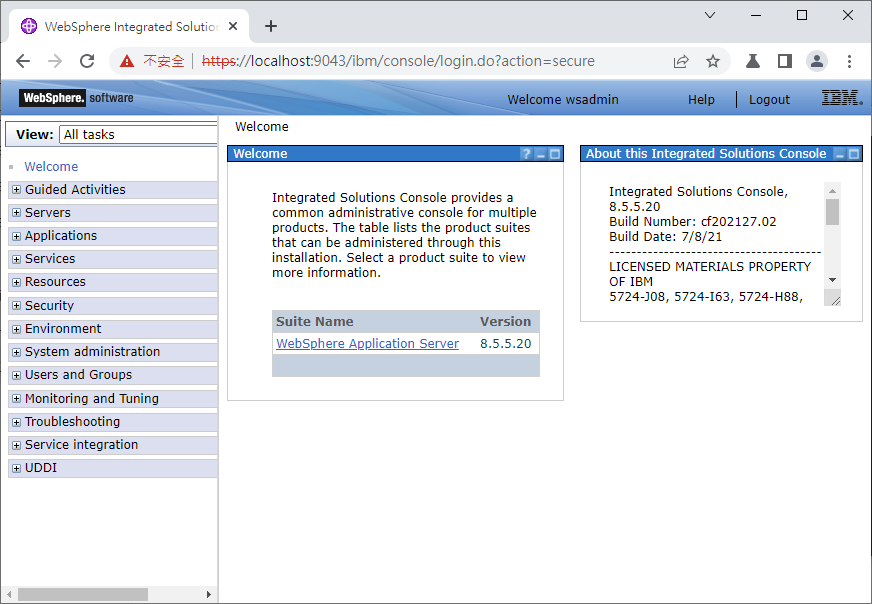The image size is (872, 604).
Task: Click the Welcome wsadmin text
Action: click(x=563, y=100)
